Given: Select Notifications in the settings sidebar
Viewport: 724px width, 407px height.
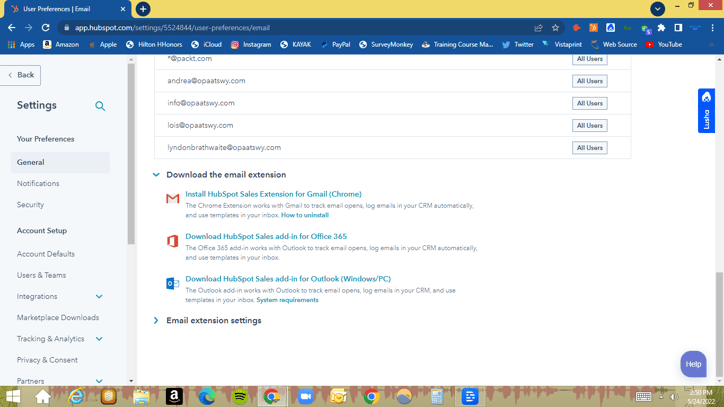Looking at the screenshot, I should [38, 184].
